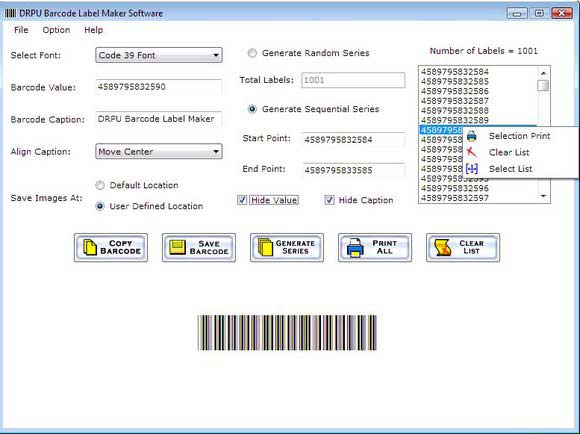
Task: Click the Barcode Caption input field
Action: (x=159, y=119)
